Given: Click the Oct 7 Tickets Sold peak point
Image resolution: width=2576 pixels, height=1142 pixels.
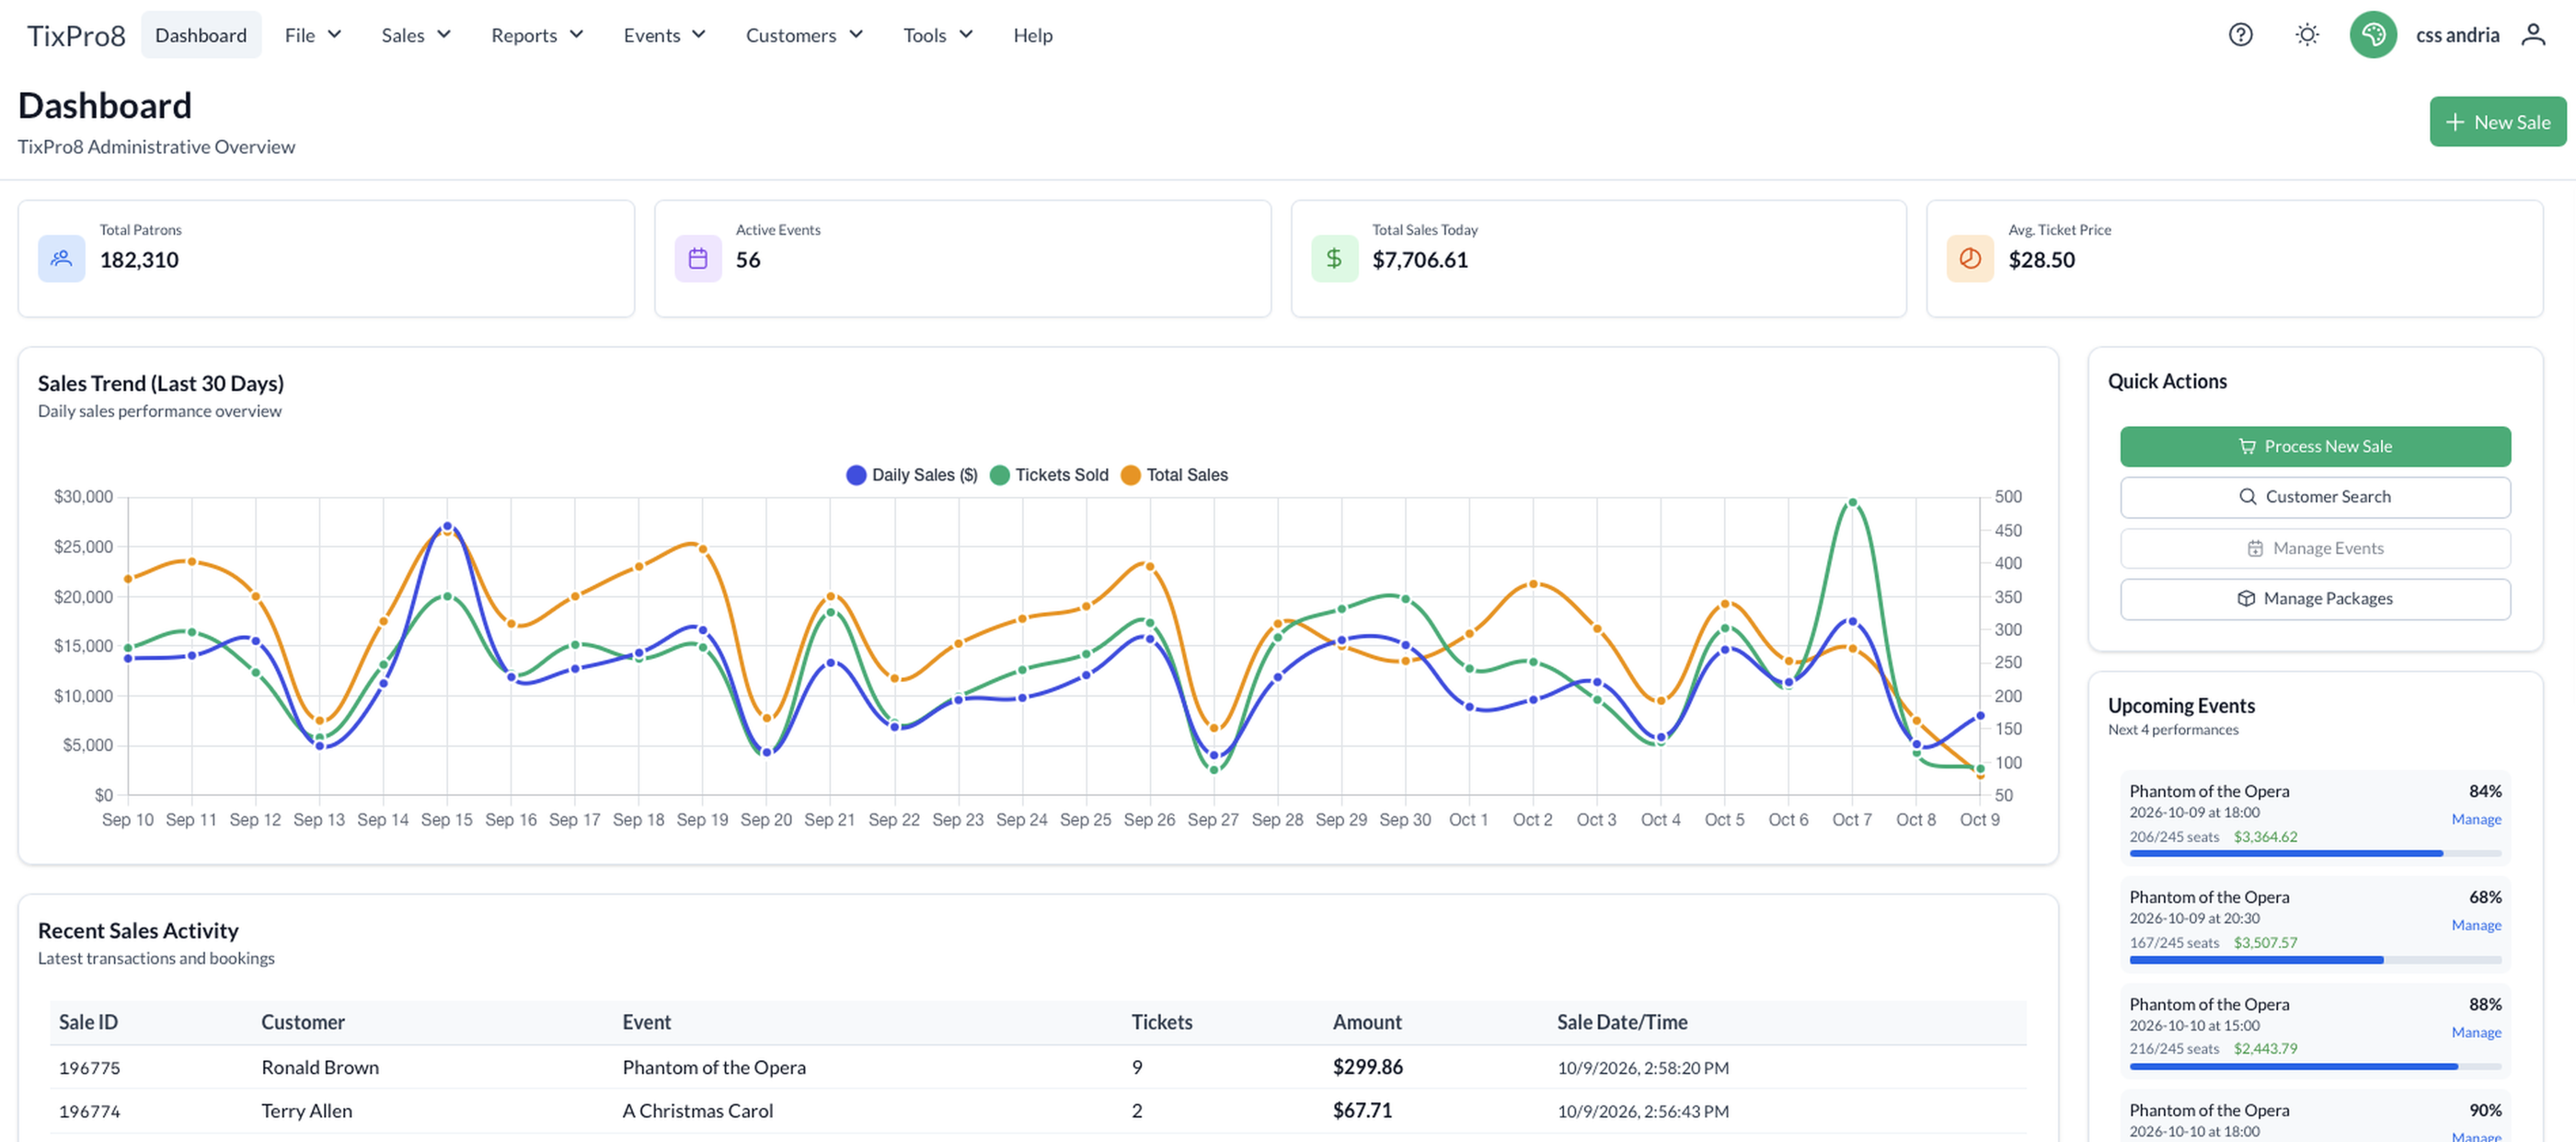Looking at the screenshot, I should coord(1852,503).
